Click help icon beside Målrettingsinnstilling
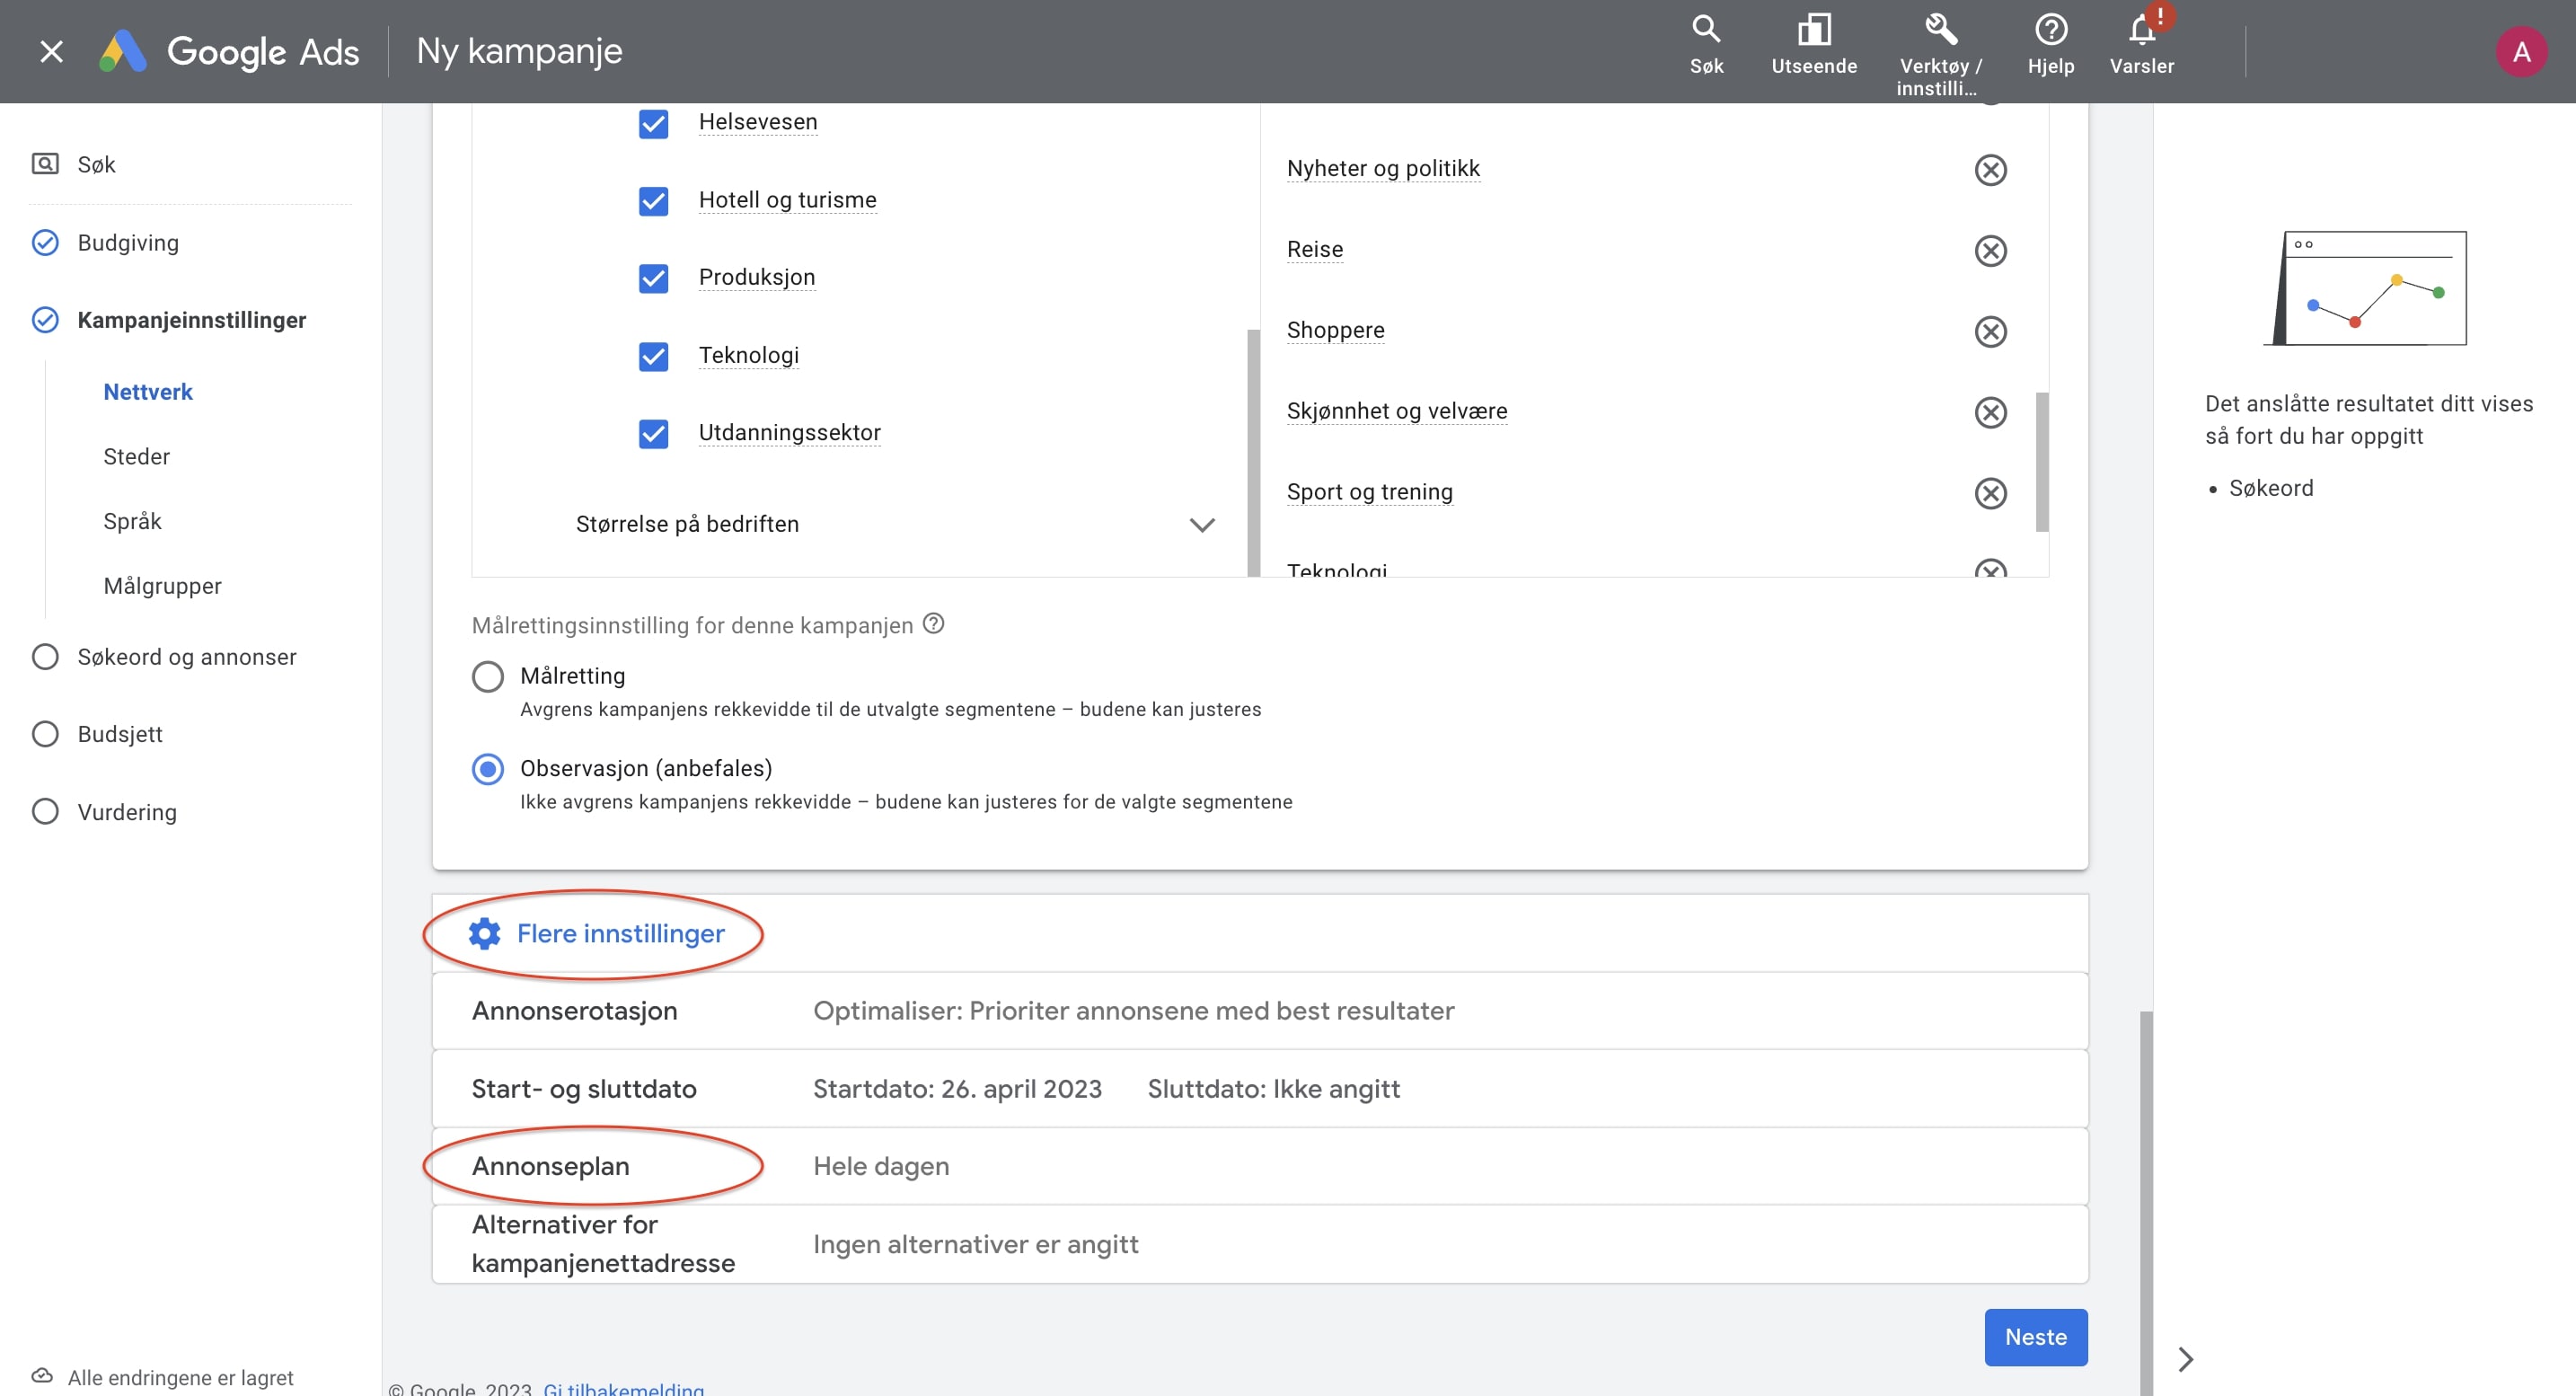This screenshot has width=2576, height=1396. [933, 624]
